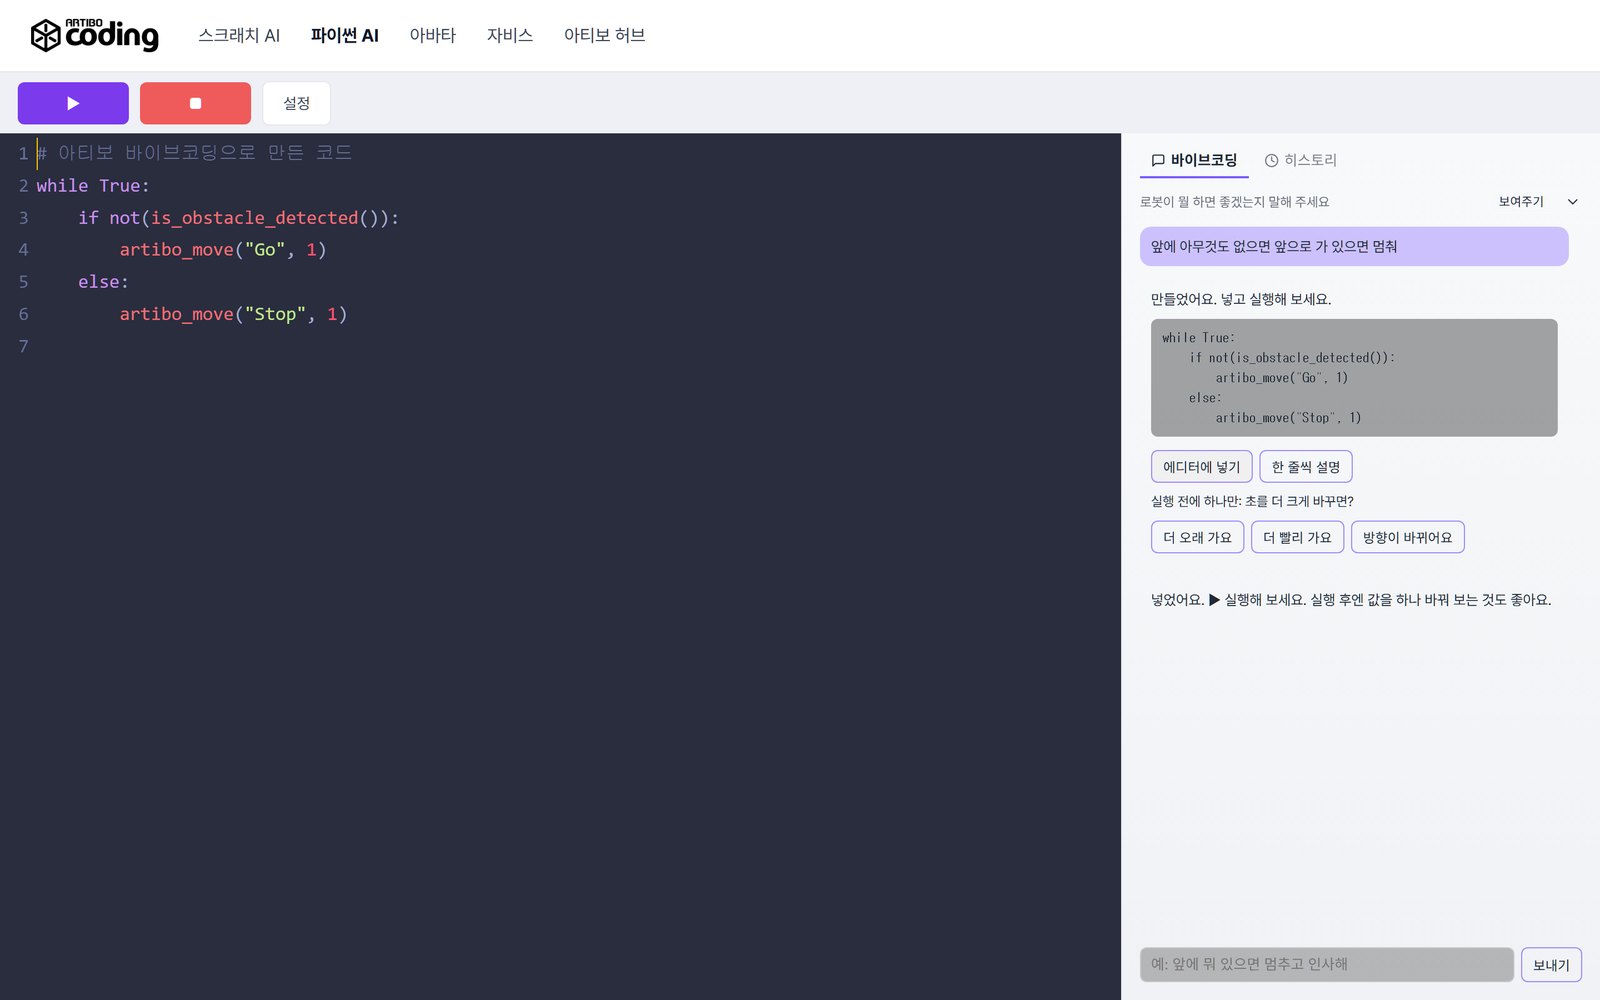Choose the 더 빨리 가요 suggestion
1600x1000 pixels.
click(x=1297, y=537)
